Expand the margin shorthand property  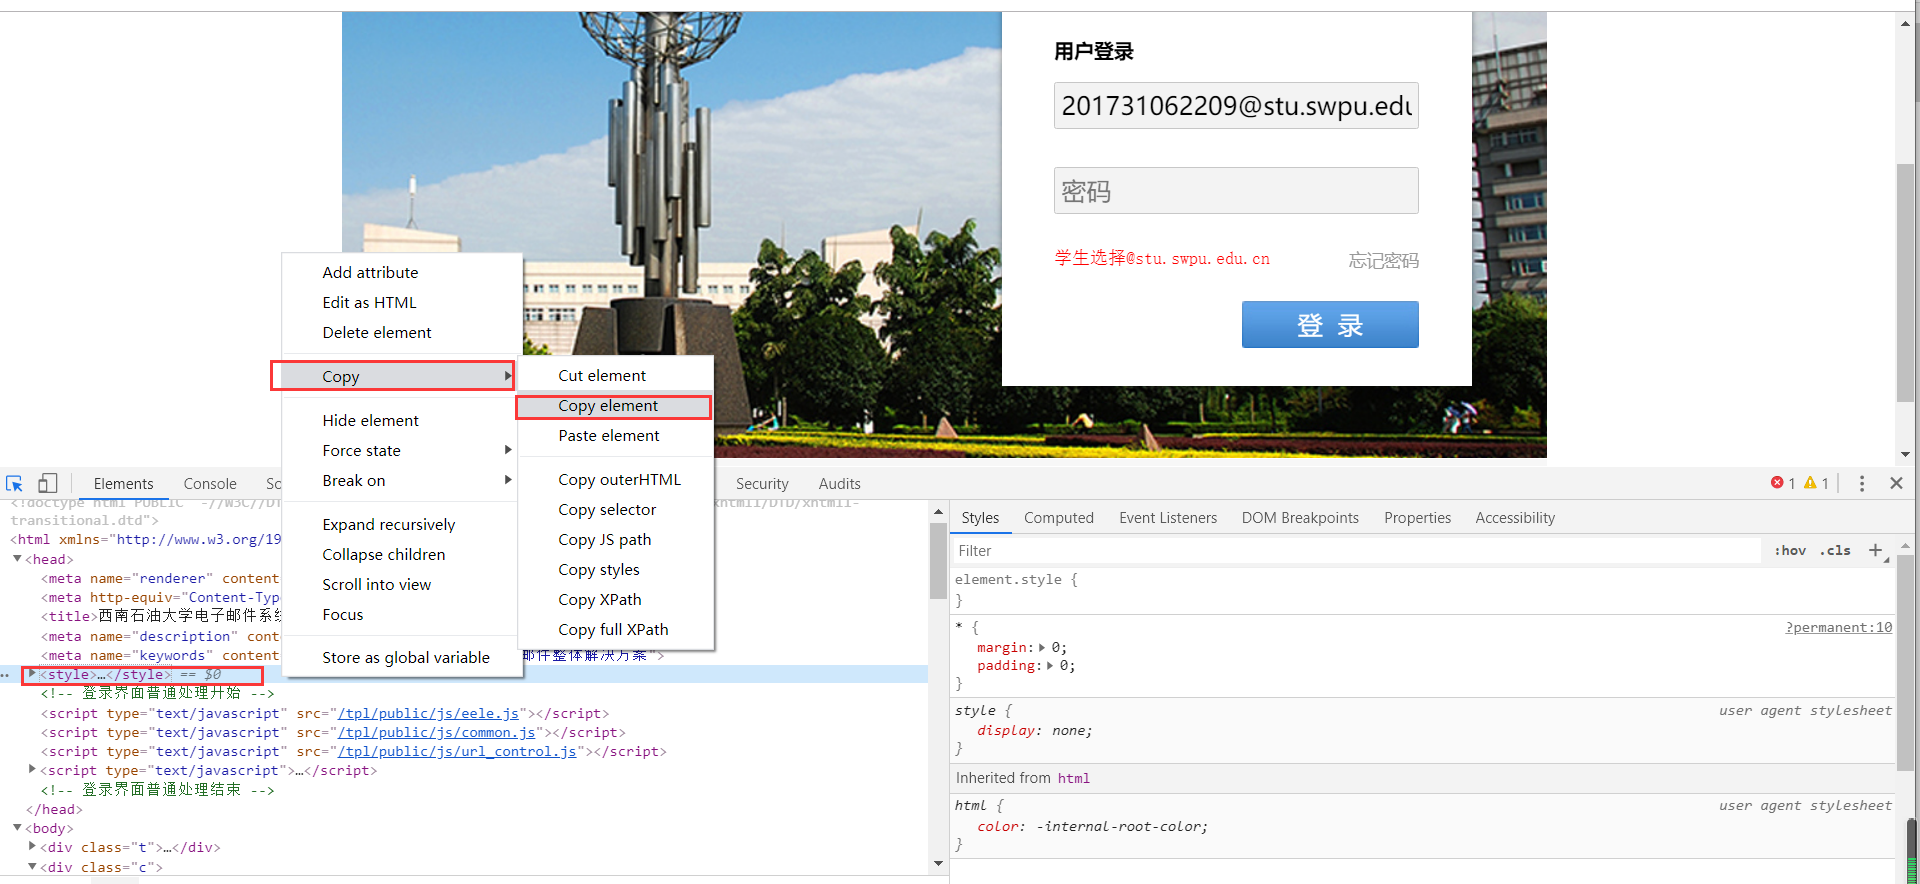pos(1042,648)
